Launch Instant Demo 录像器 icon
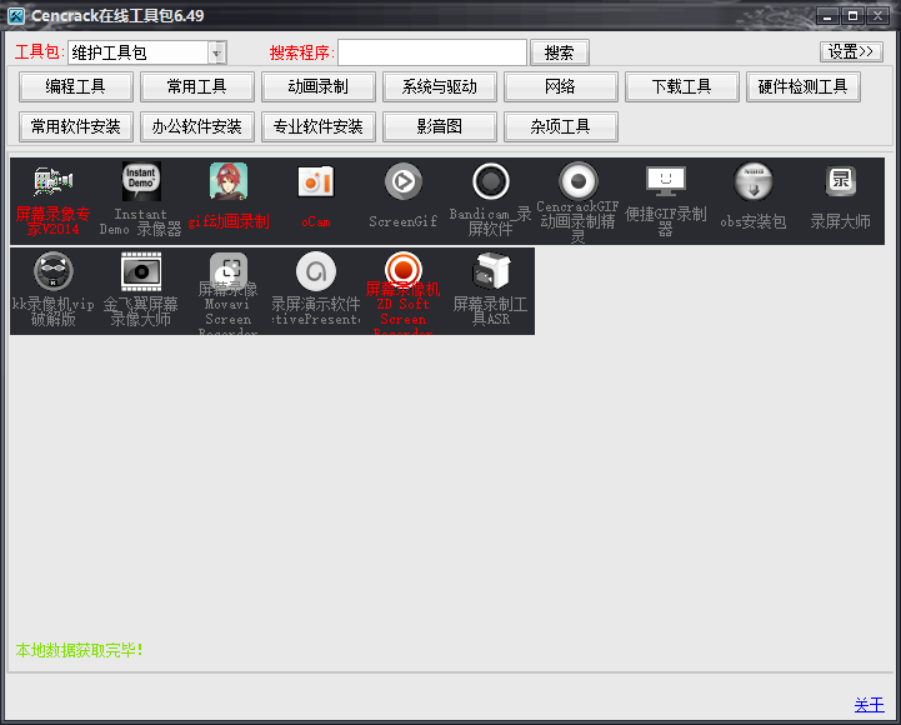 (x=141, y=182)
